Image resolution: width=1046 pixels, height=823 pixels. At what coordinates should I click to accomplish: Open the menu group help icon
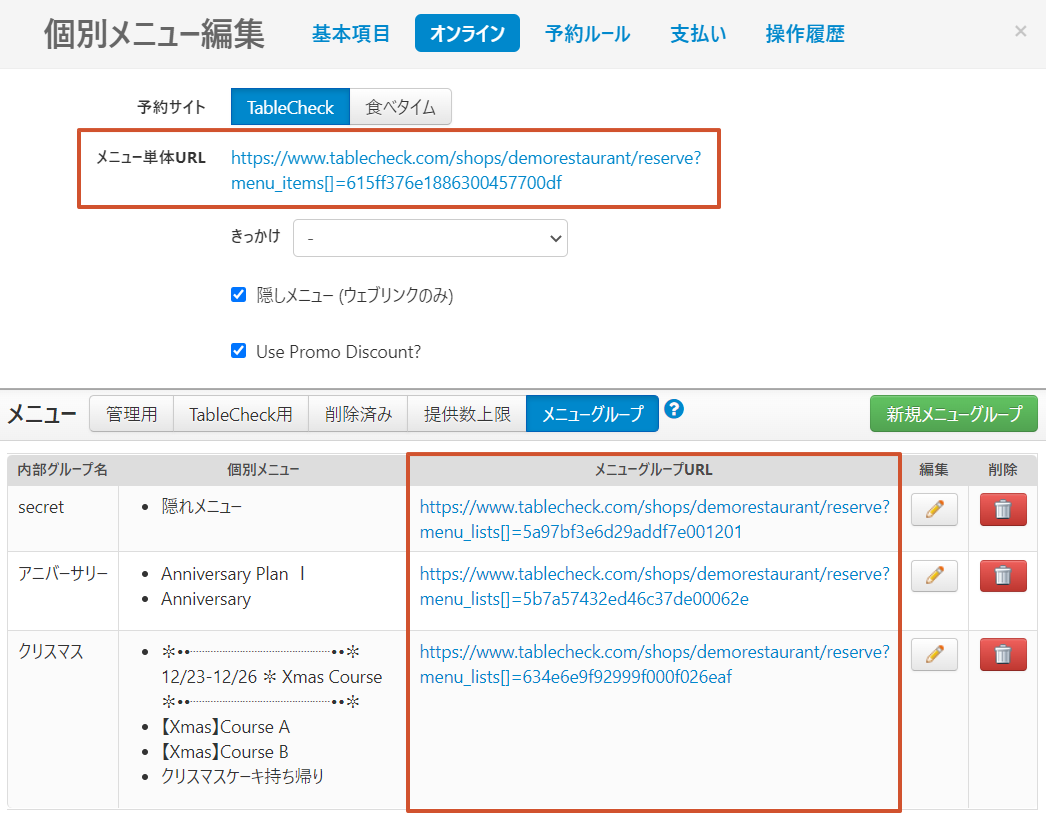click(674, 409)
